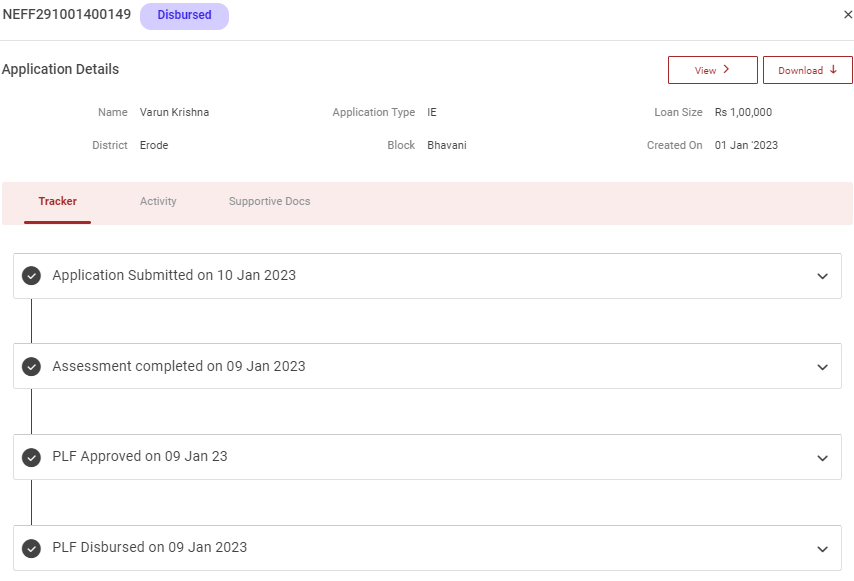Switch to the Activity tab
The height and width of the screenshot is (581, 854).
[x=158, y=202]
